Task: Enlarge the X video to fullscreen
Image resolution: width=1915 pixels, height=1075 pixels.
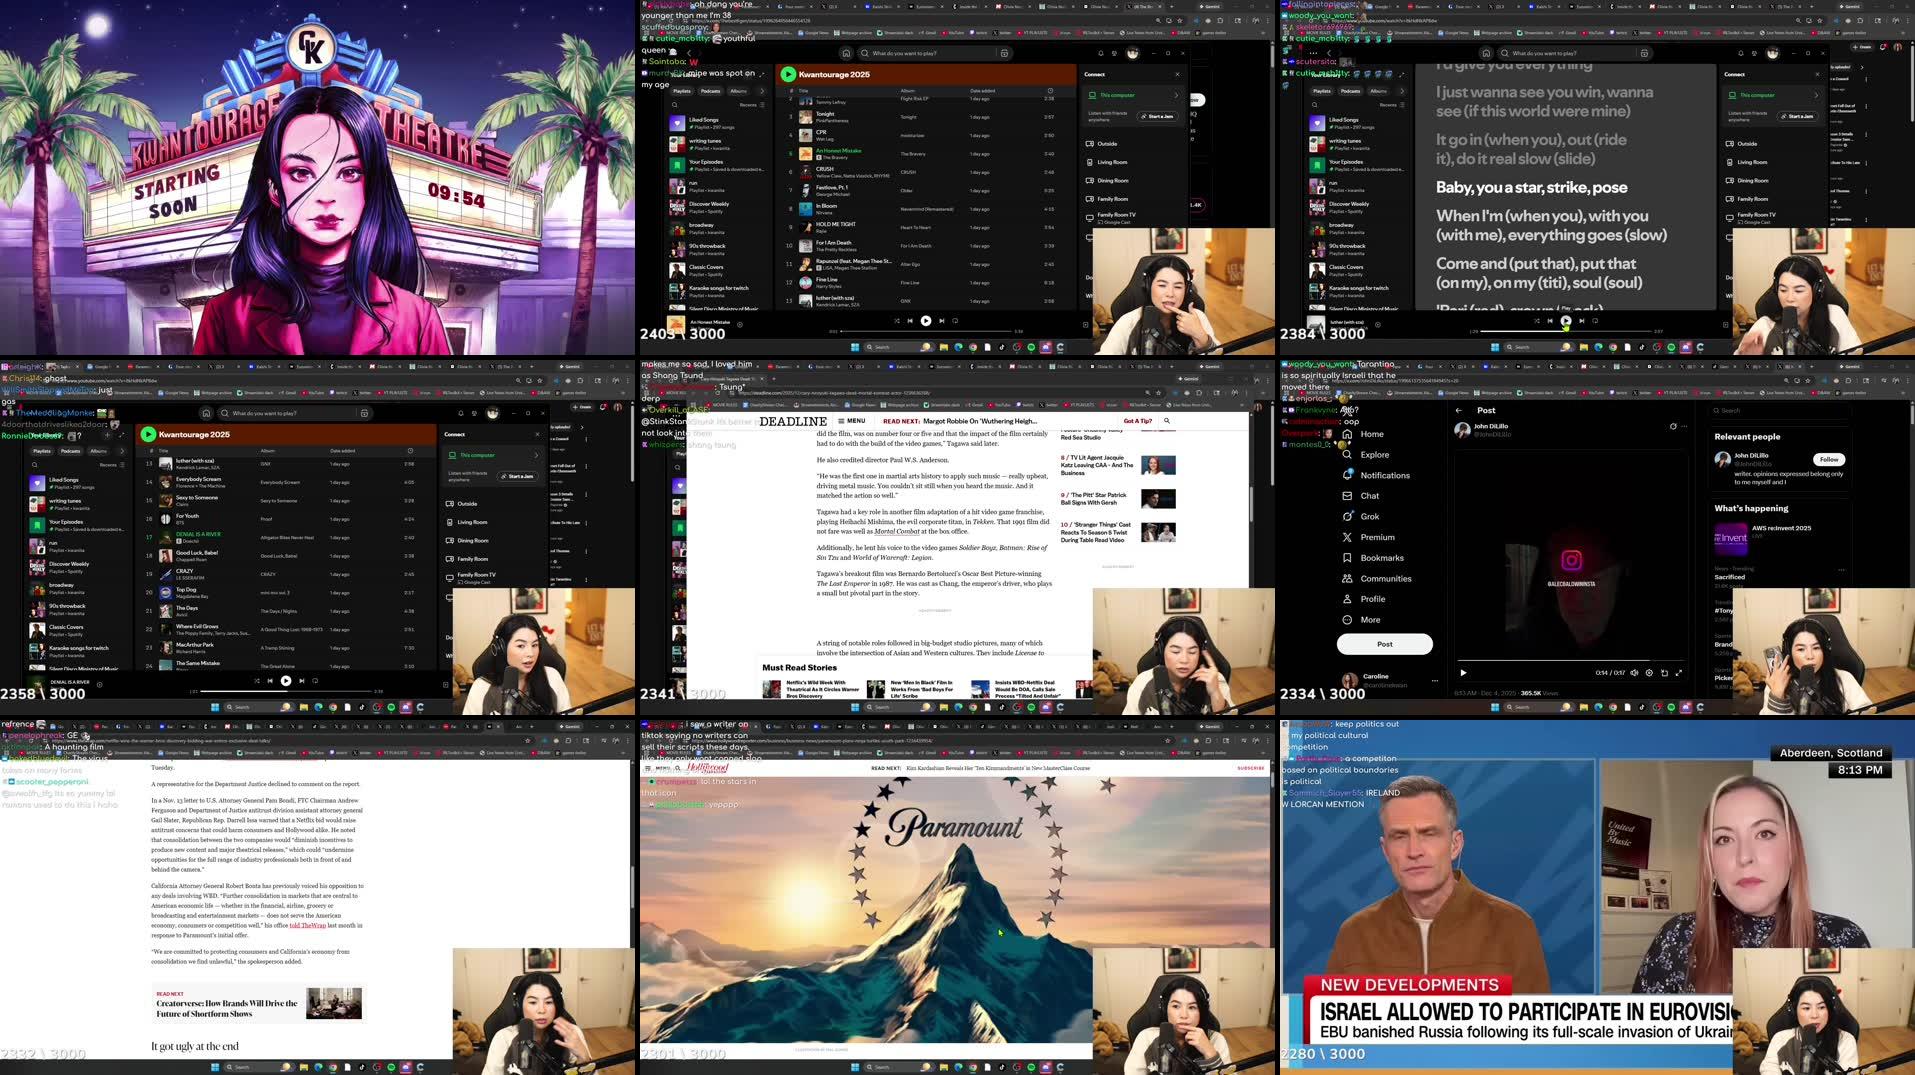Action: (1679, 673)
